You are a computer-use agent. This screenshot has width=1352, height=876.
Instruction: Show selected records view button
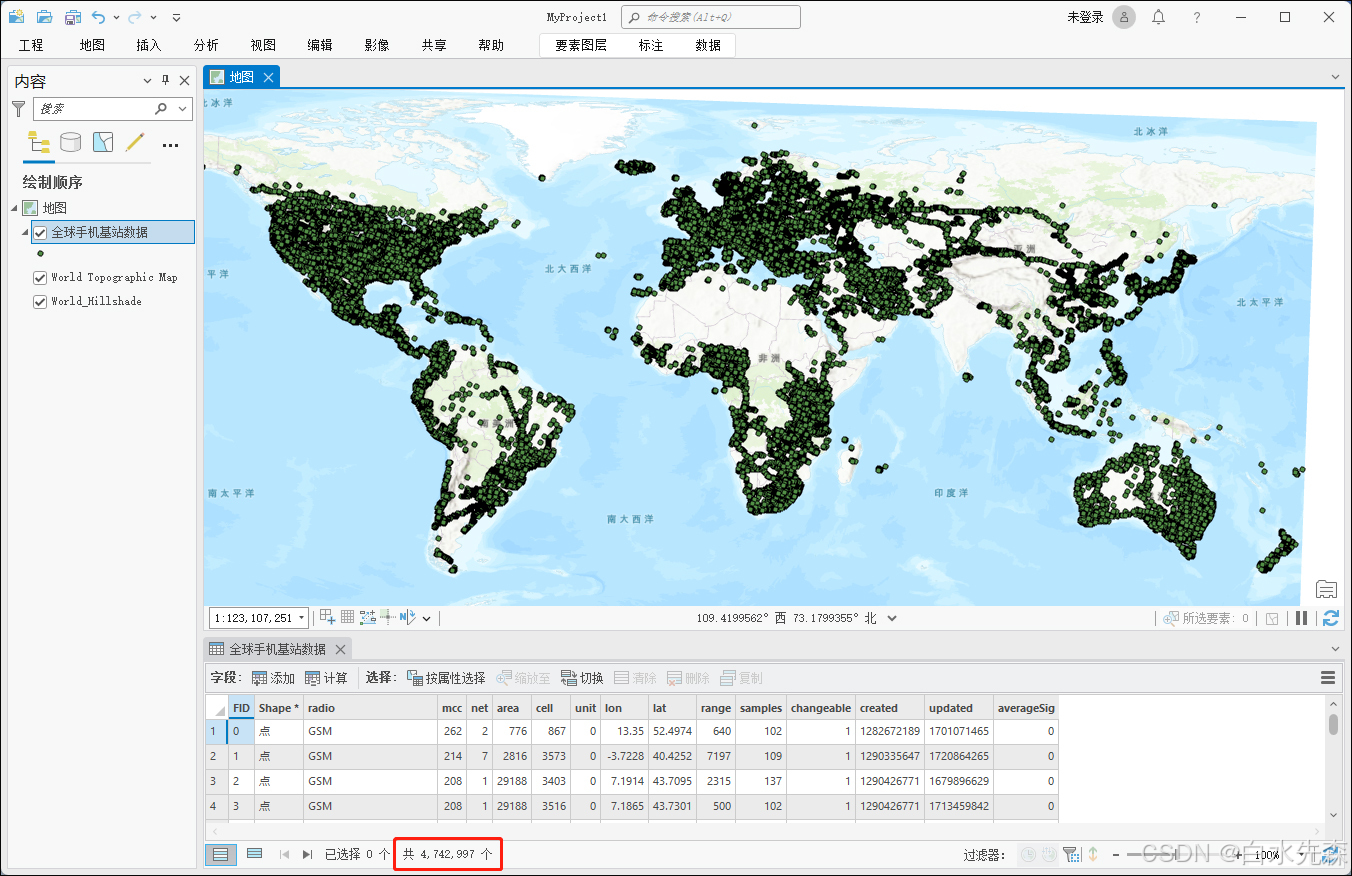[x=254, y=854]
